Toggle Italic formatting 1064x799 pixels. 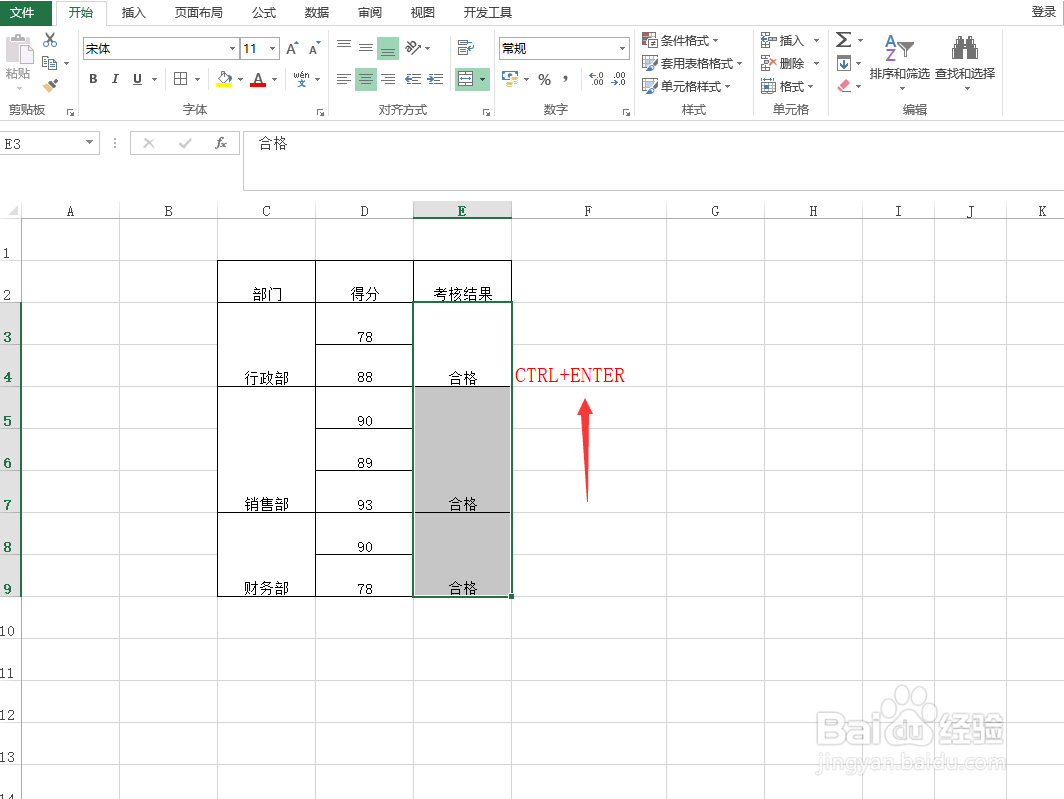point(115,79)
